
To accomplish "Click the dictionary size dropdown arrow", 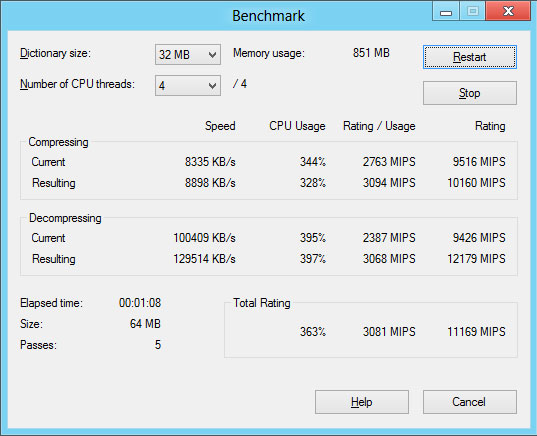I will (x=212, y=55).
